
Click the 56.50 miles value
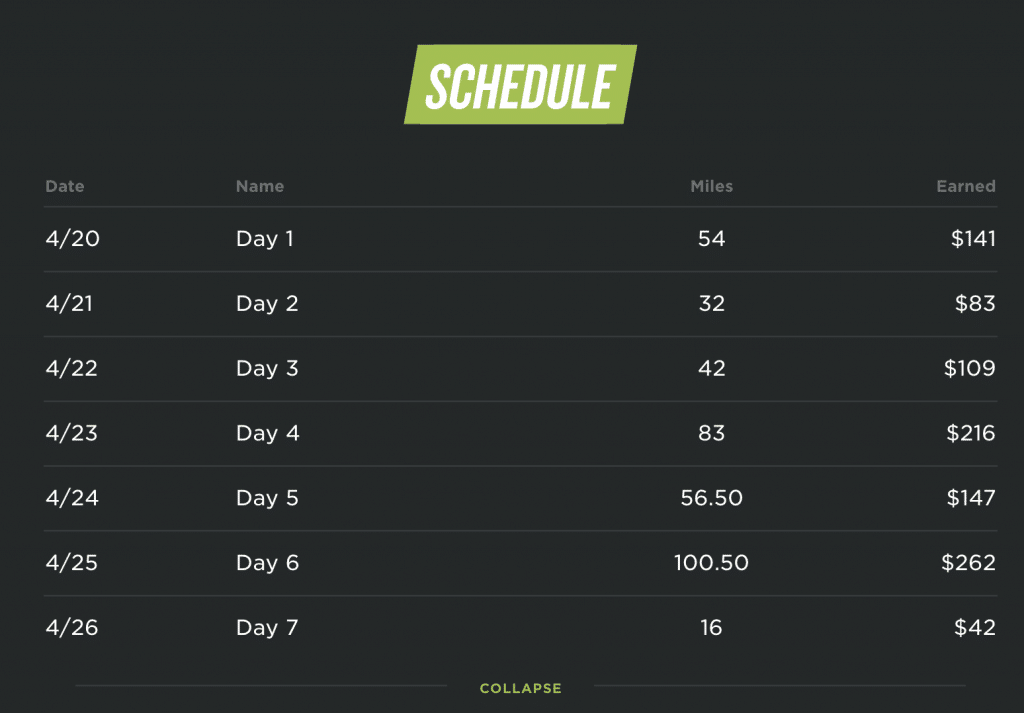[x=711, y=498]
